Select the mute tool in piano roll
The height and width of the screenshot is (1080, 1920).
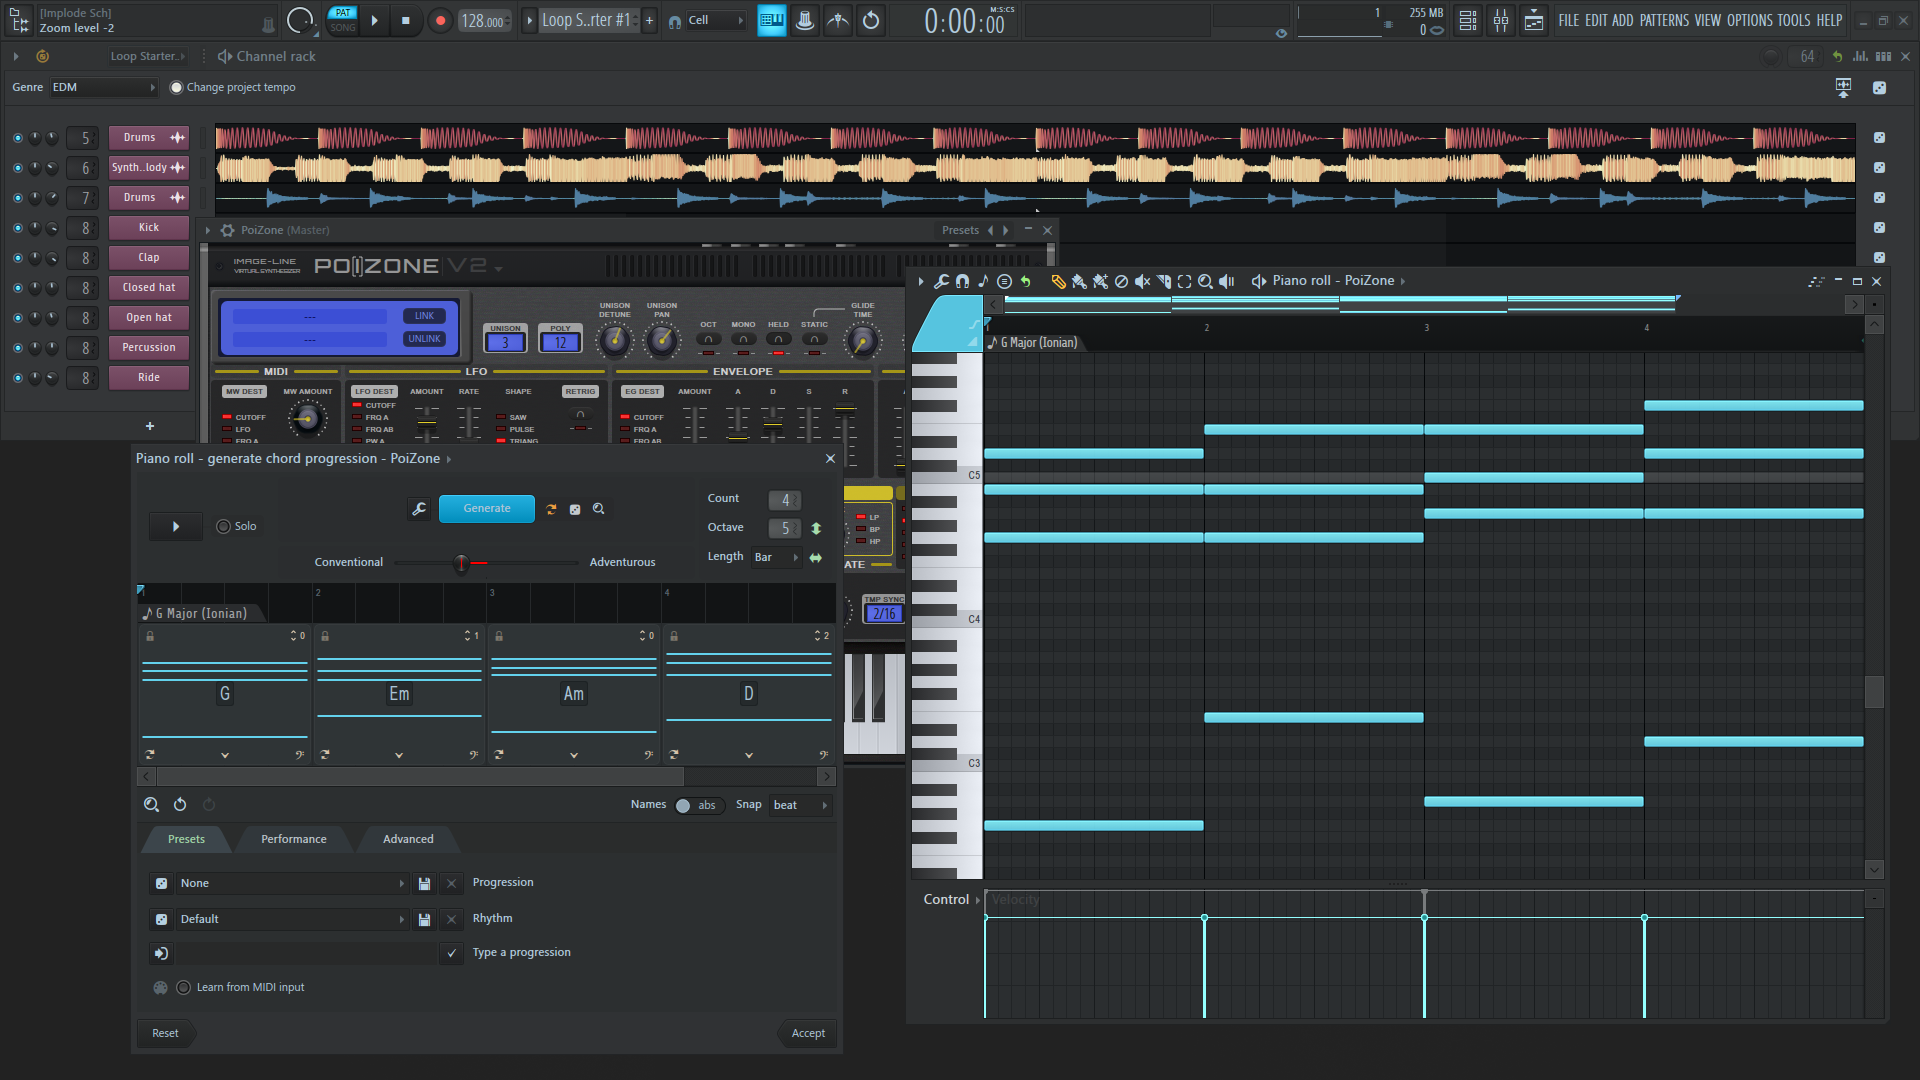tap(1142, 281)
